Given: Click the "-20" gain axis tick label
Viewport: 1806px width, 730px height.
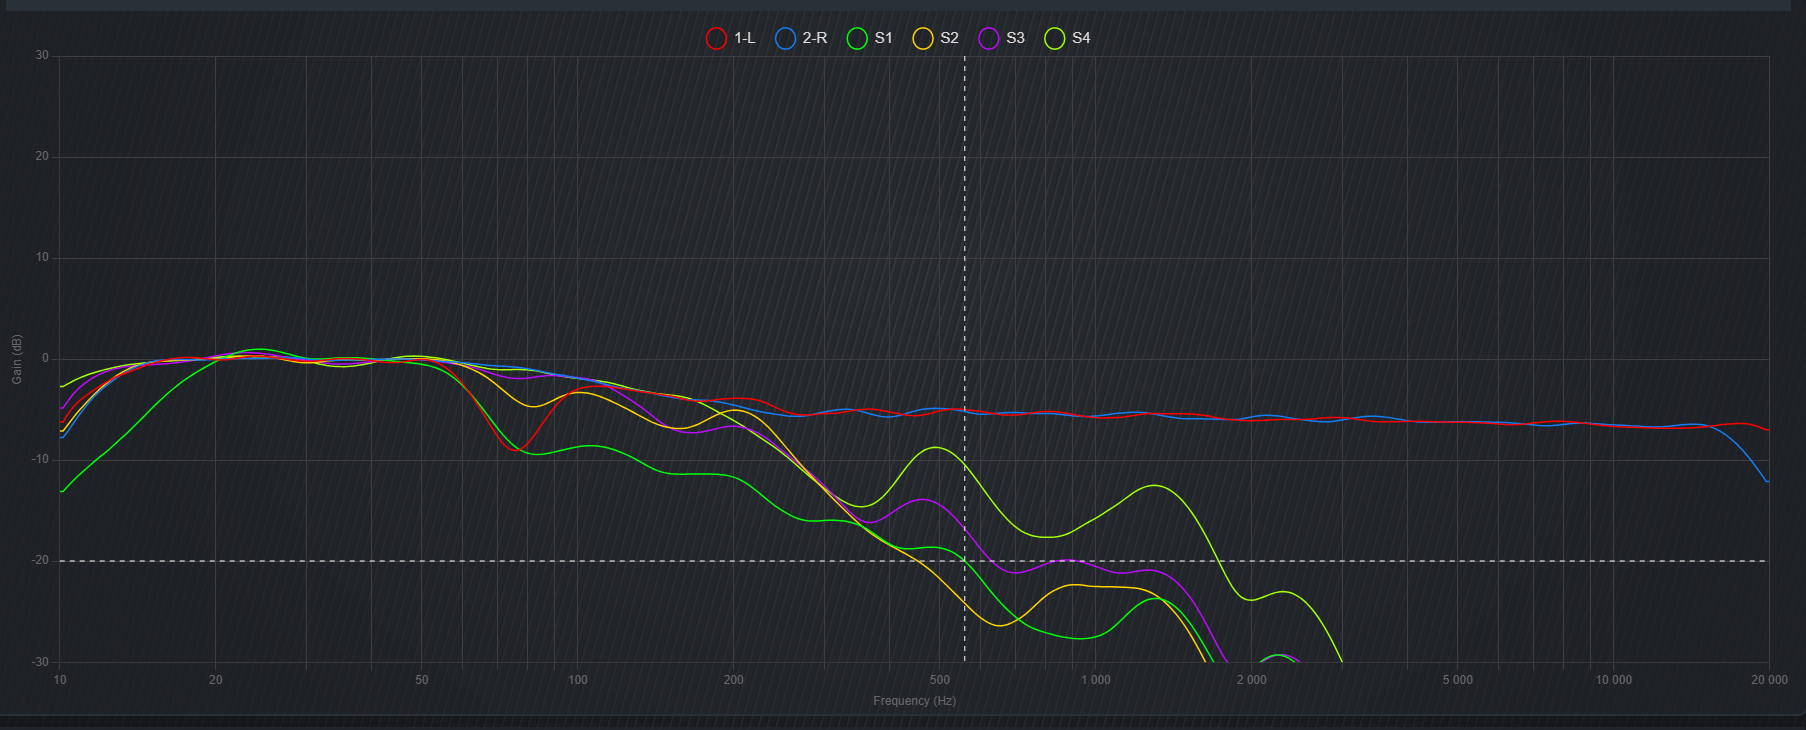Looking at the screenshot, I should pyautogui.click(x=40, y=561).
